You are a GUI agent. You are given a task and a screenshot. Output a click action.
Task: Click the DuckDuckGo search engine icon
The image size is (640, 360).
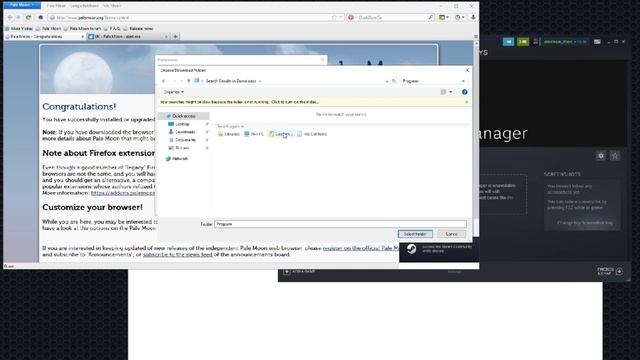coord(351,18)
